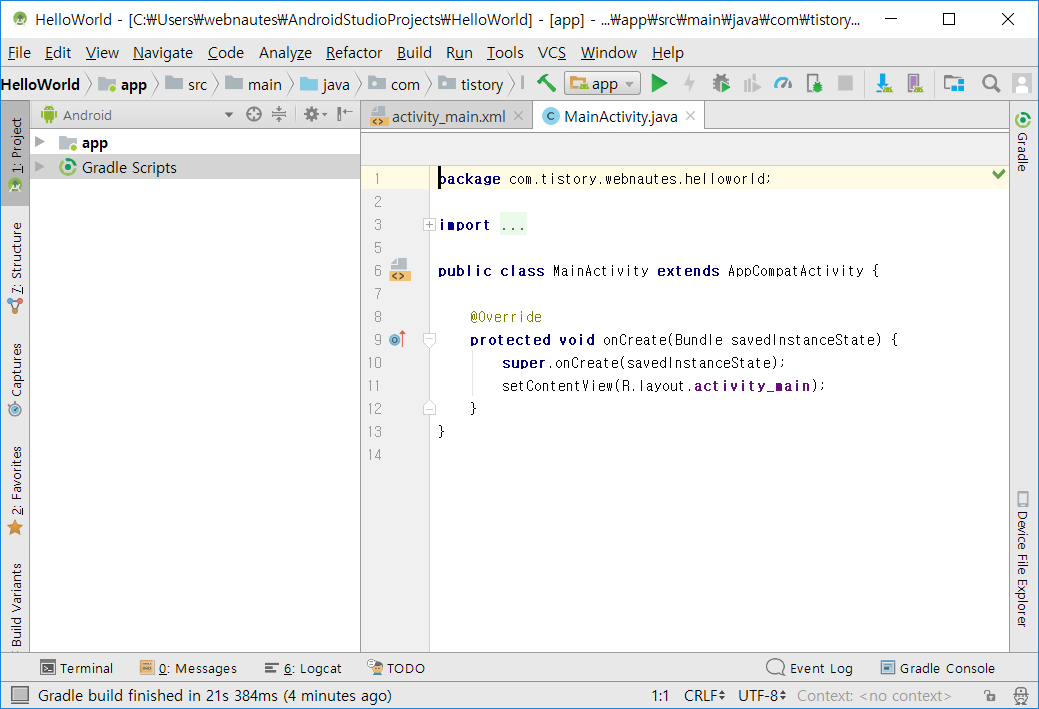Click the Search Everywhere magnifier

[991, 83]
